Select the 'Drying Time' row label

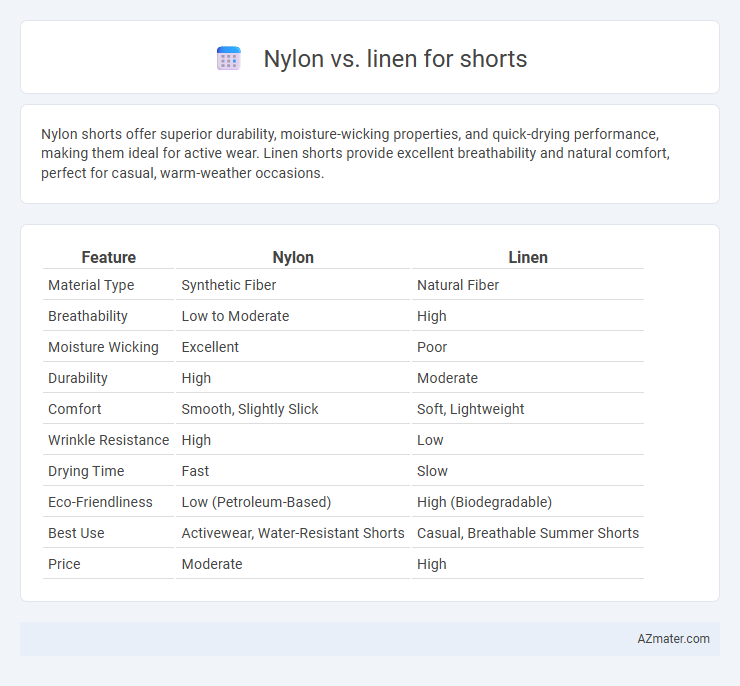(x=86, y=471)
